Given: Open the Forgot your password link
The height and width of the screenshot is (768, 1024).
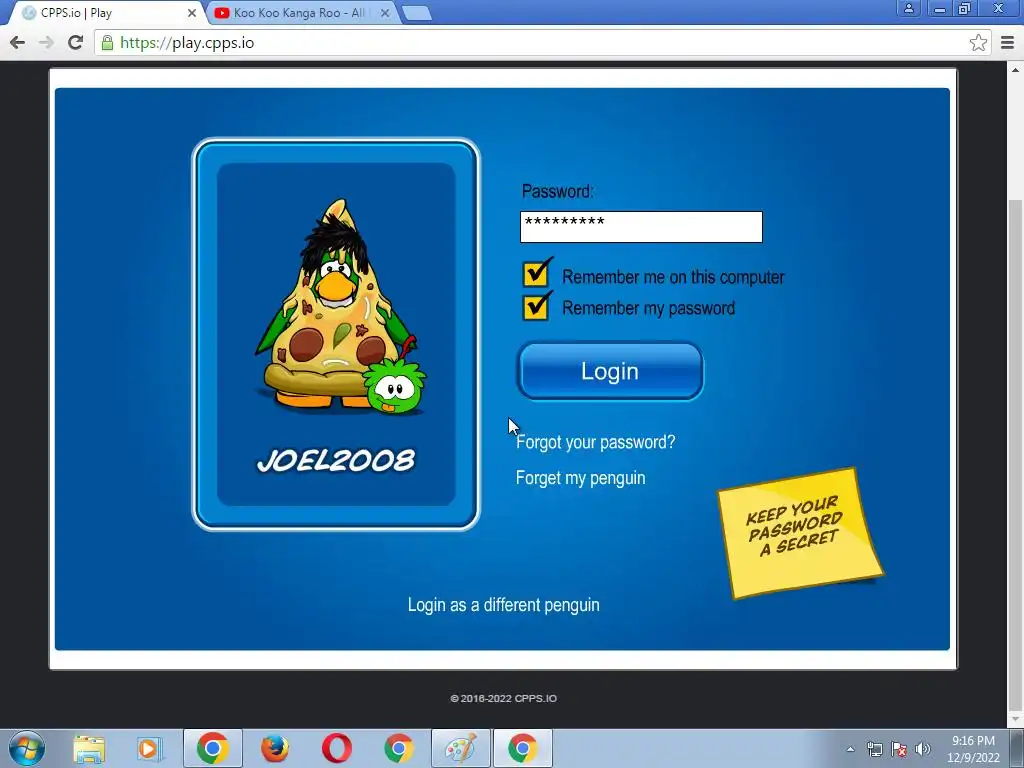Looking at the screenshot, I should [x=595, y=442].
